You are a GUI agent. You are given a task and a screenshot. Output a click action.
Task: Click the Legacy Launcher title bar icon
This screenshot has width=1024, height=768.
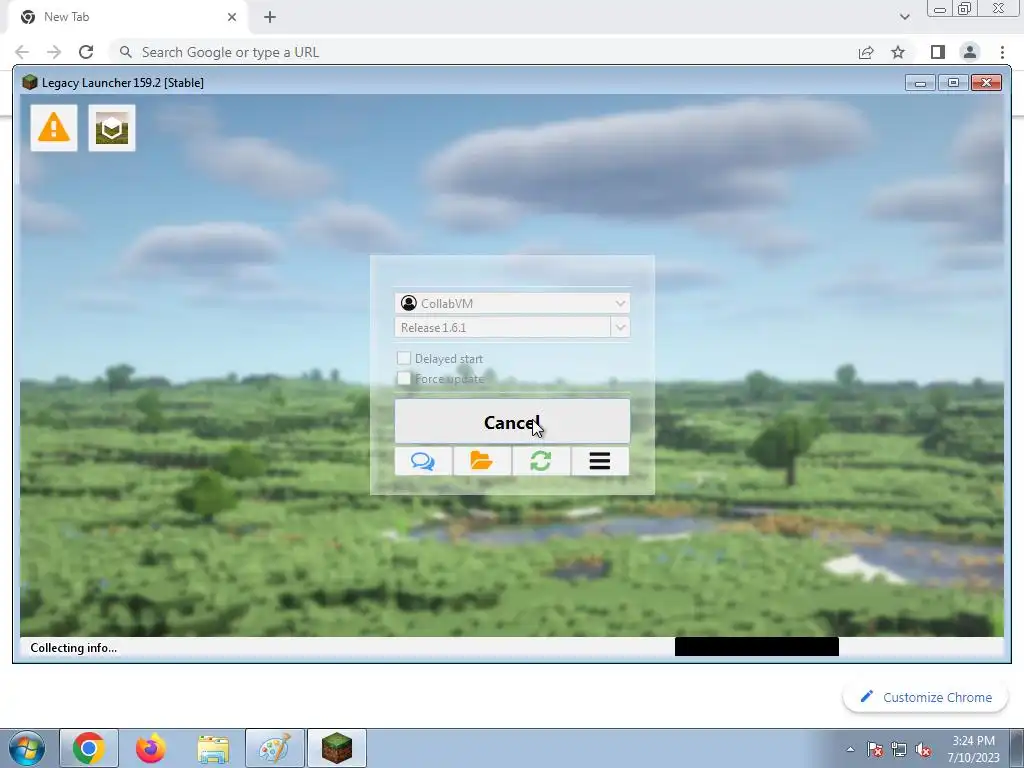(29, 82)
